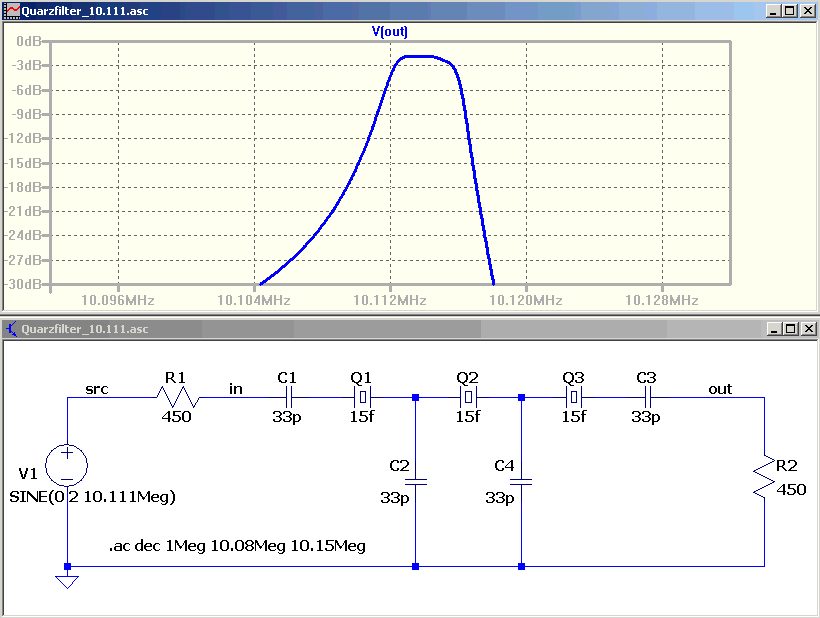Image resolution: width=820 pixels, height=618 pixels.
Task: Select crystal Q2 symbol
Action: (468, 398)
